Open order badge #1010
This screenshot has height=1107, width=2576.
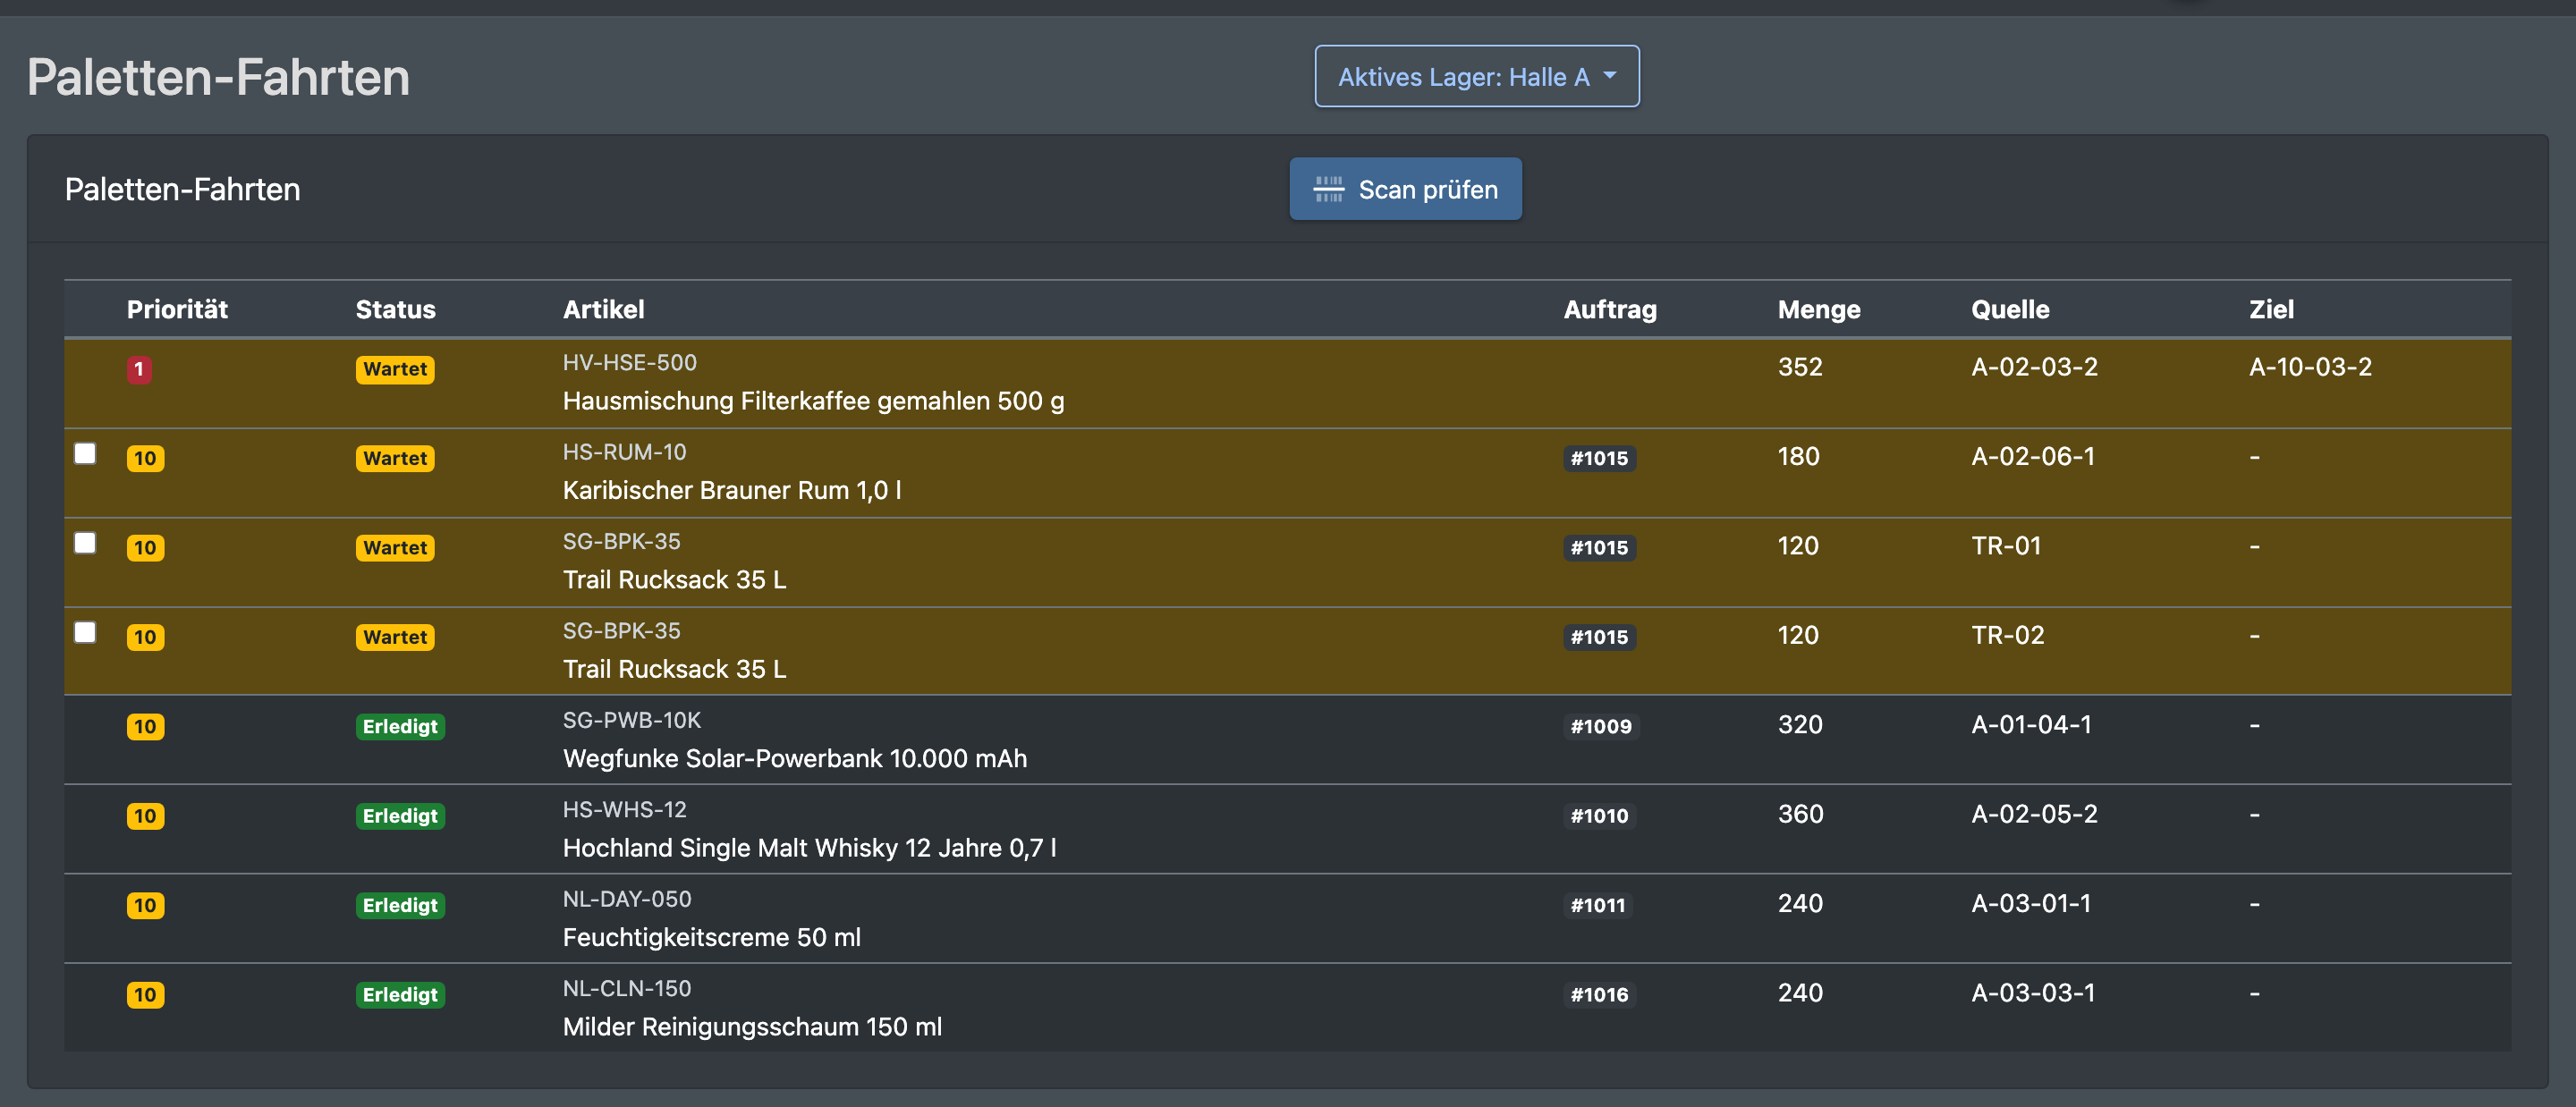(1599, 816)
